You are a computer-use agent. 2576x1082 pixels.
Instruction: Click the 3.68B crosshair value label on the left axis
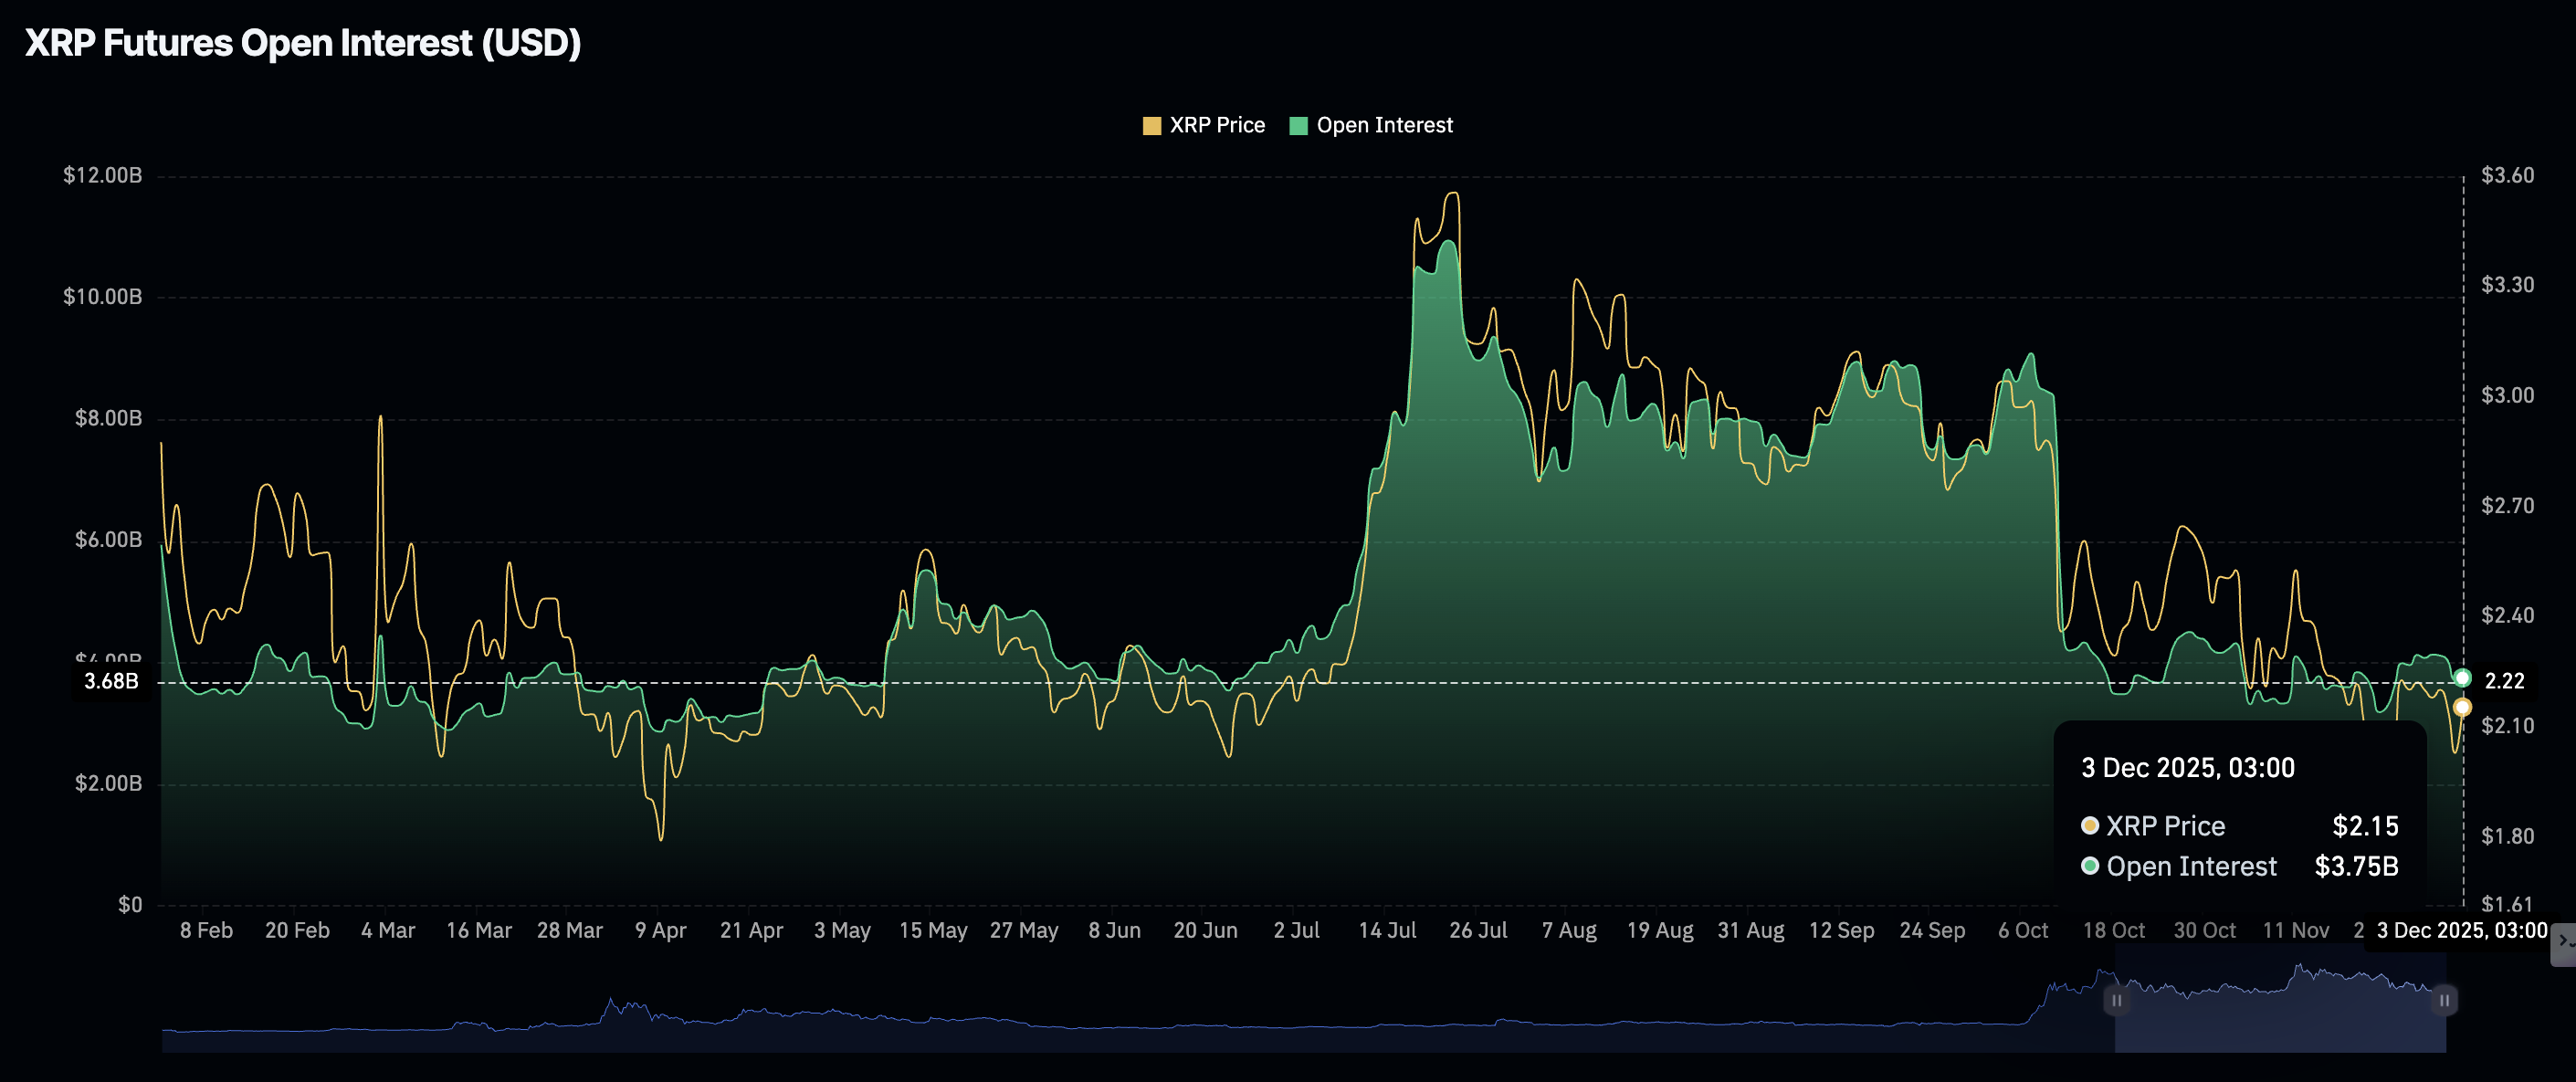111,682
